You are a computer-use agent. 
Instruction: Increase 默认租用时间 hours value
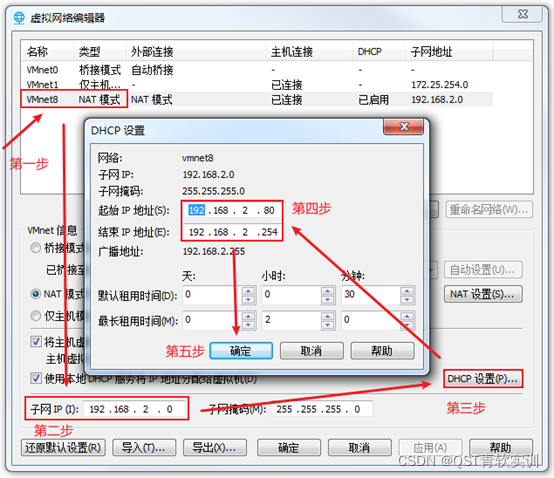328,291
